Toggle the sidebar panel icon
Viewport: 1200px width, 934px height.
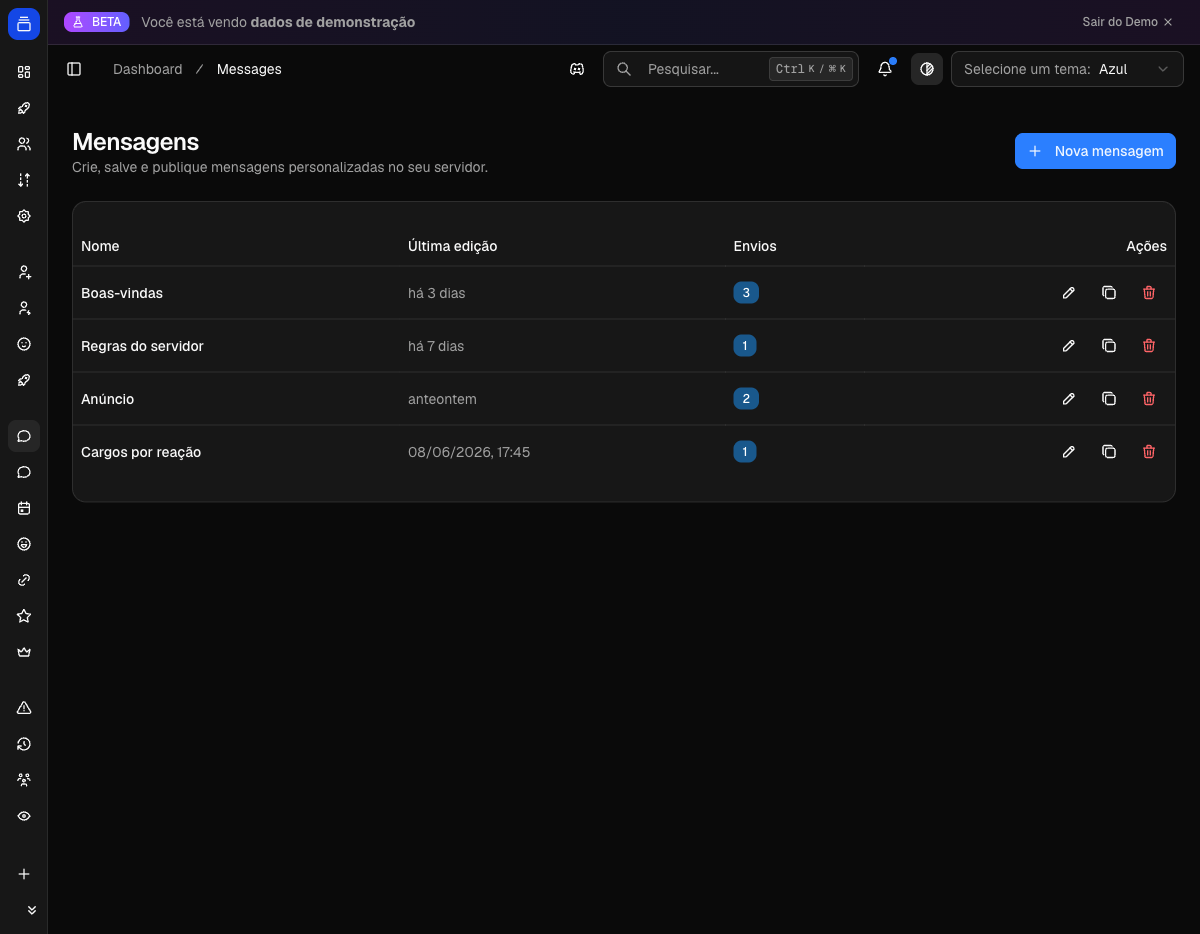74,69
